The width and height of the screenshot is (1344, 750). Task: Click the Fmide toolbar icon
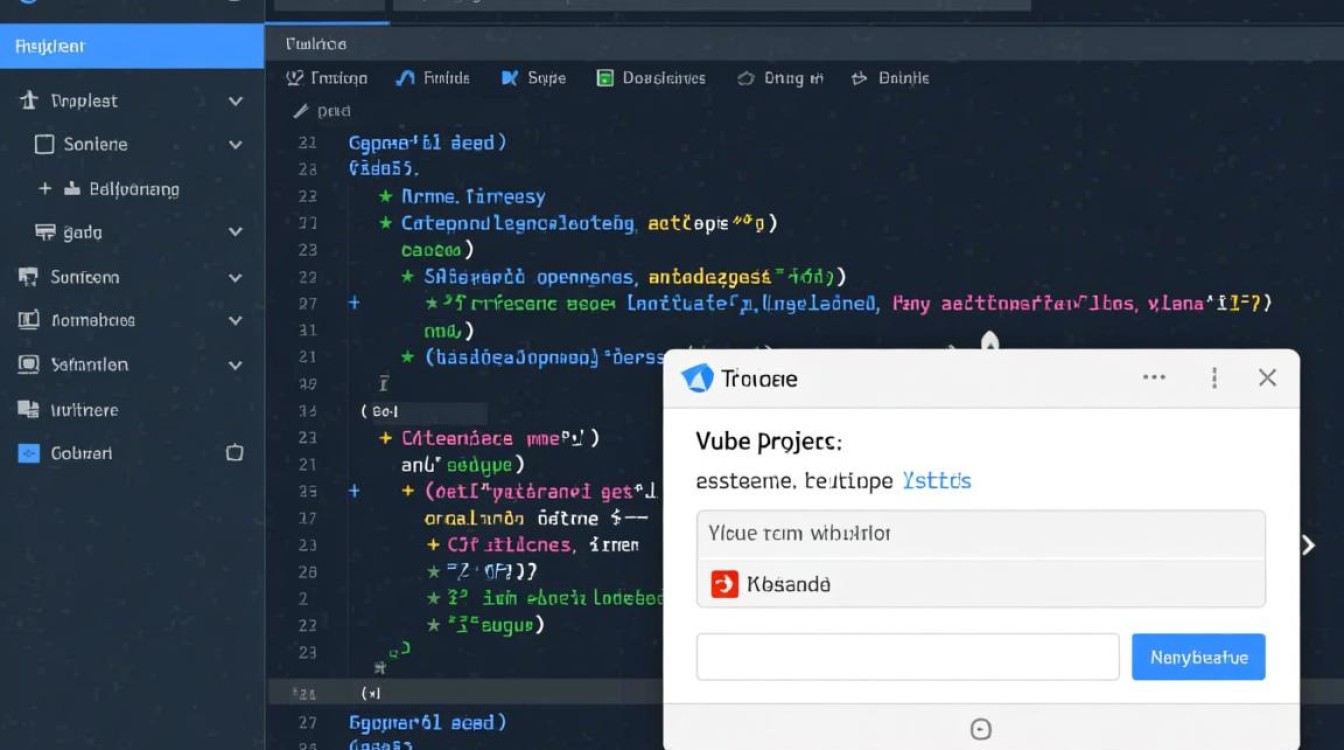(405, 78)
